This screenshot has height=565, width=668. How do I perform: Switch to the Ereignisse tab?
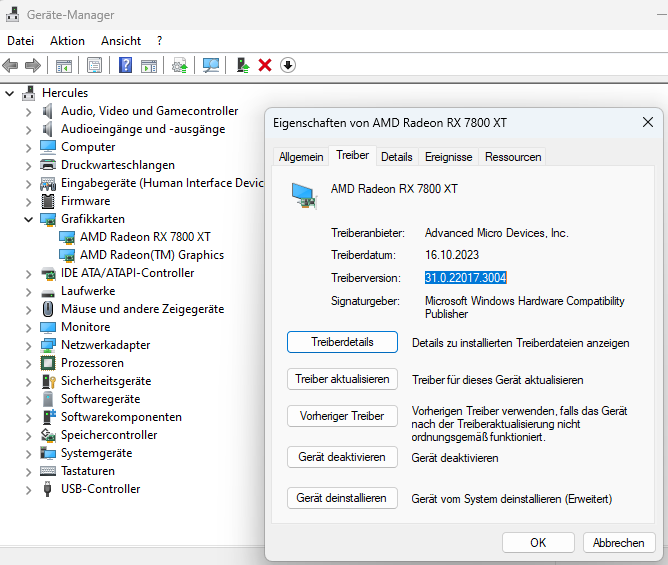click(448, 157)
